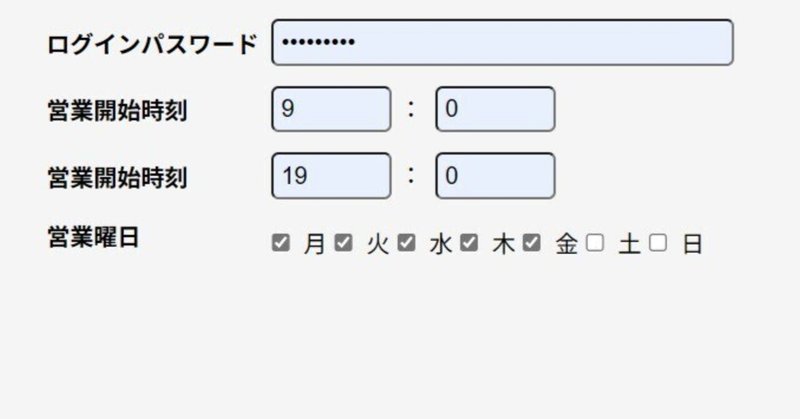Click the 金 day label text
Viewport: 800px width, 419px height.
point(566,244)
